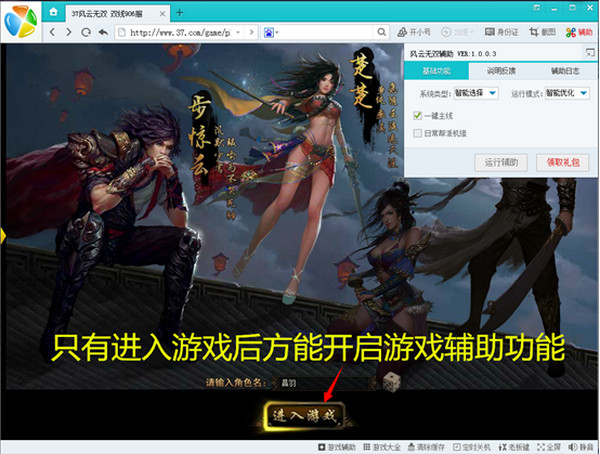Uncheck the 一键主线 checkbox
The image size is (600, 454).
[417, 115]
